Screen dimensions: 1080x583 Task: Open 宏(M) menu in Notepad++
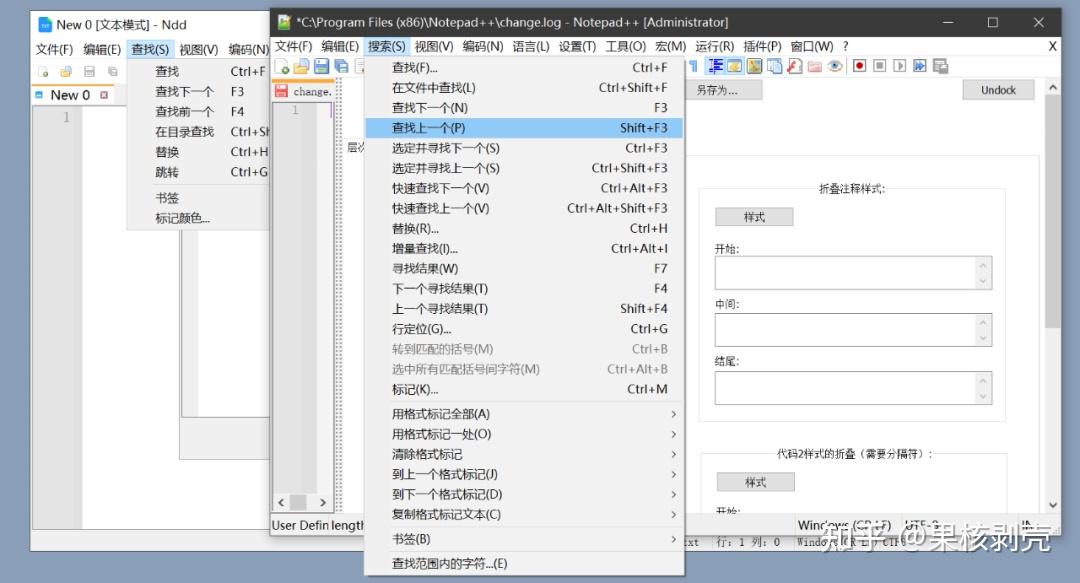pos(670,46)
